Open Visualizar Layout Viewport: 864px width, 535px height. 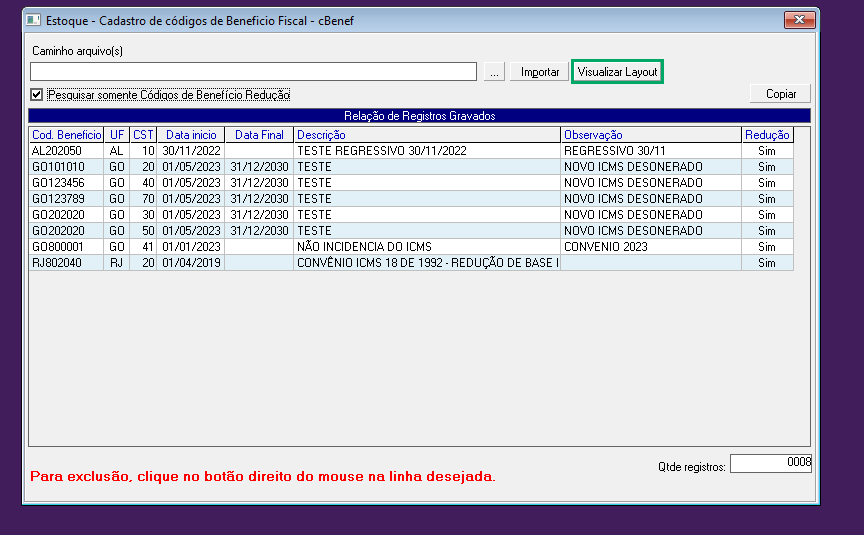(617, 72)
